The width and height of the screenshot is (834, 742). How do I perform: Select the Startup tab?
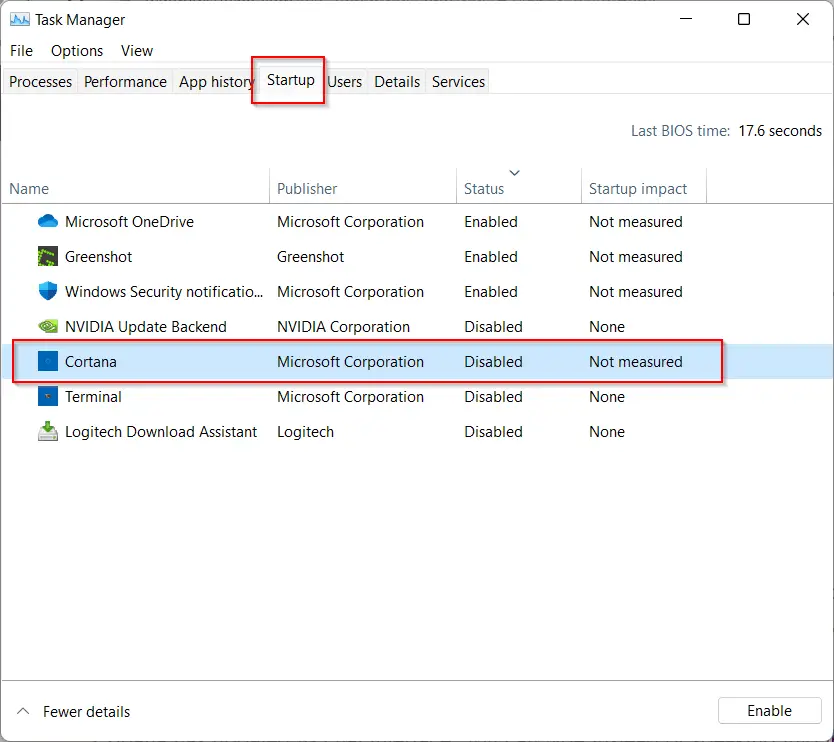click(x=290, y=80)
